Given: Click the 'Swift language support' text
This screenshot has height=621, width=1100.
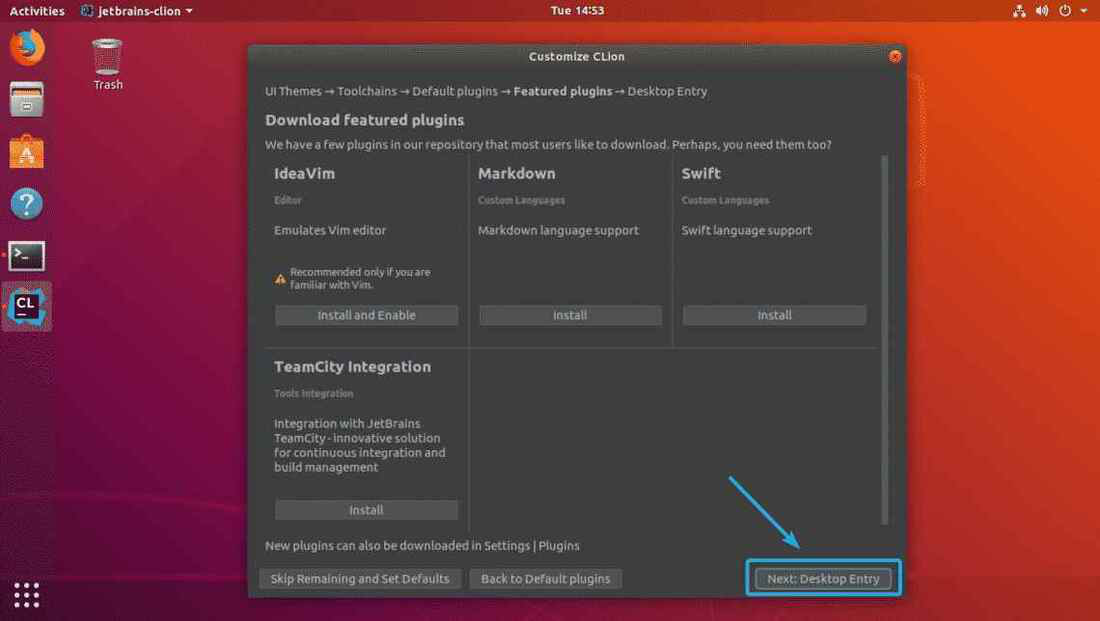Looking at the screenshot, I should click(x=746, y=230).
